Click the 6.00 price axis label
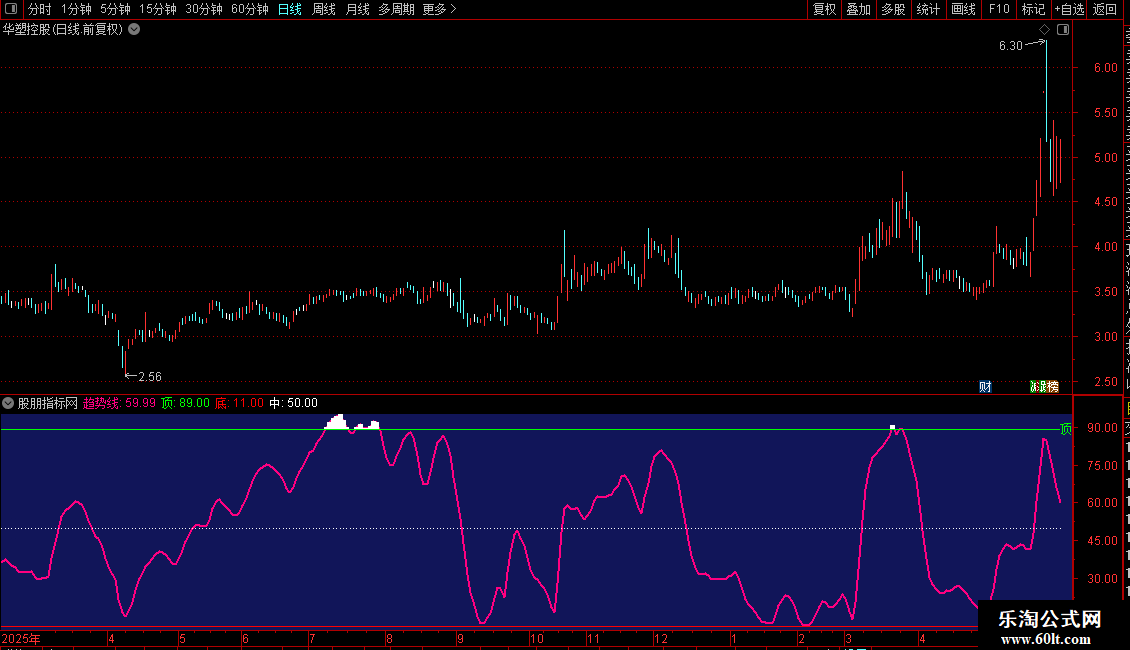 [1105, 68]
